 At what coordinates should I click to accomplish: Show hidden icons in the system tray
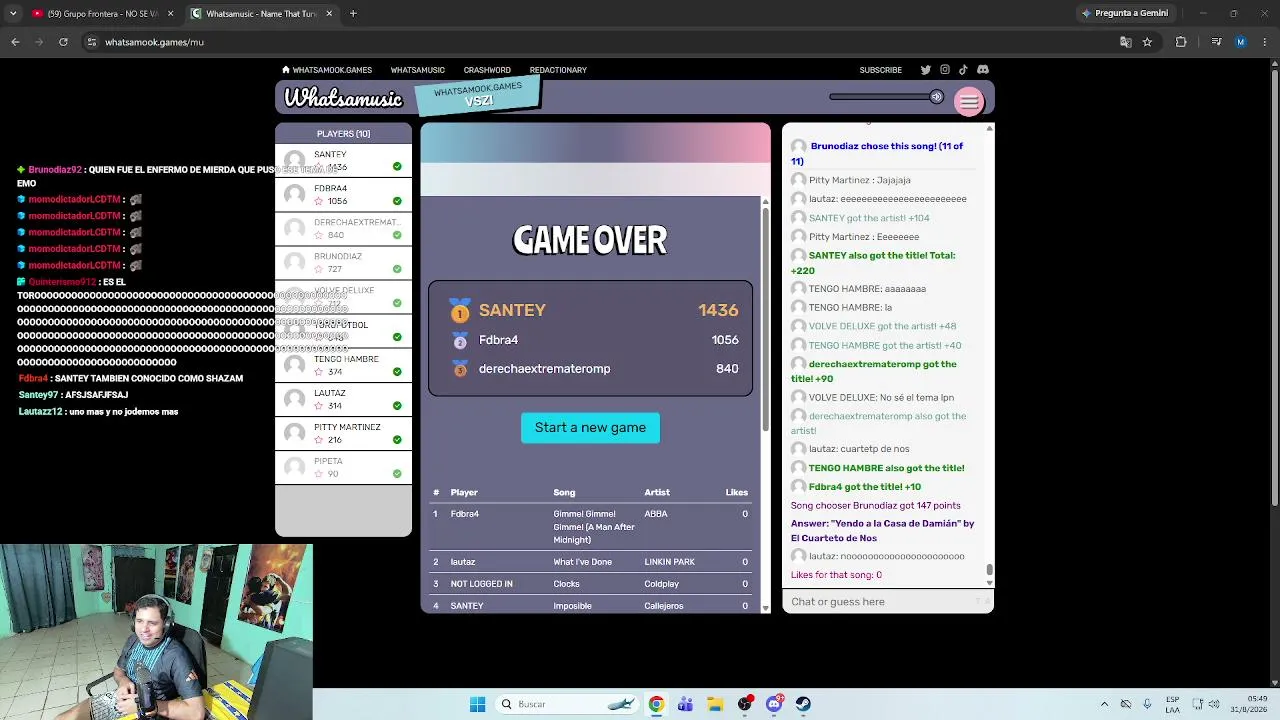pos(1104,704)
